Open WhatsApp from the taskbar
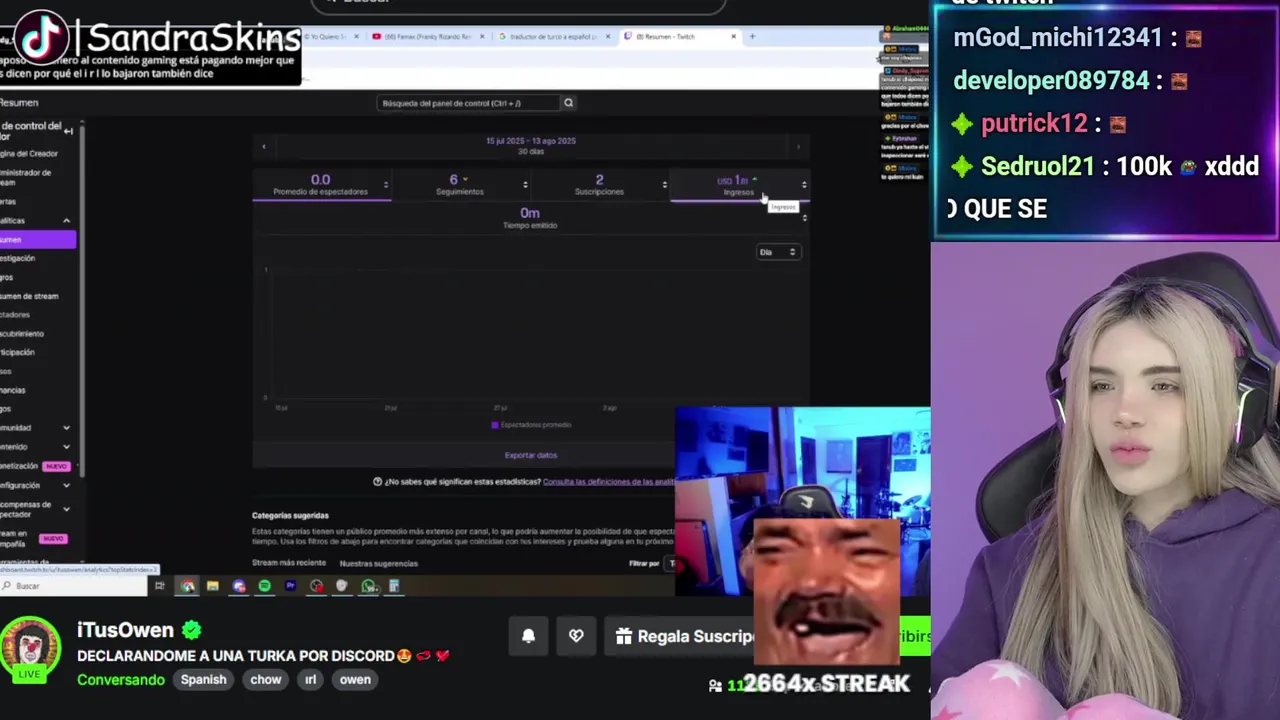Viewport: 1280px width, 720px height. pos(368,586)
